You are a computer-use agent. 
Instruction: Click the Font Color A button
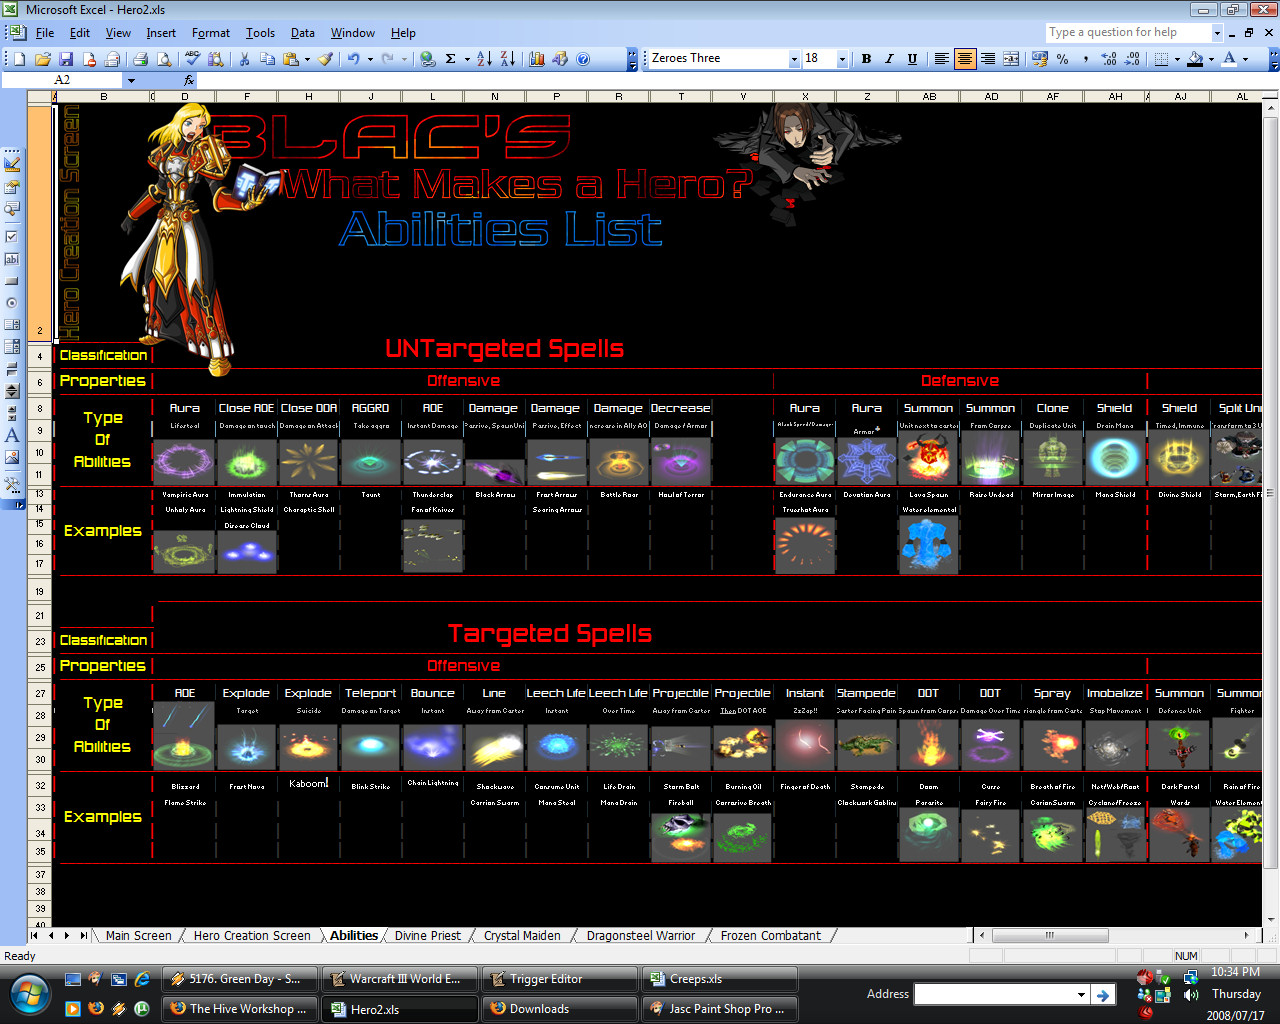(1229, 59)
